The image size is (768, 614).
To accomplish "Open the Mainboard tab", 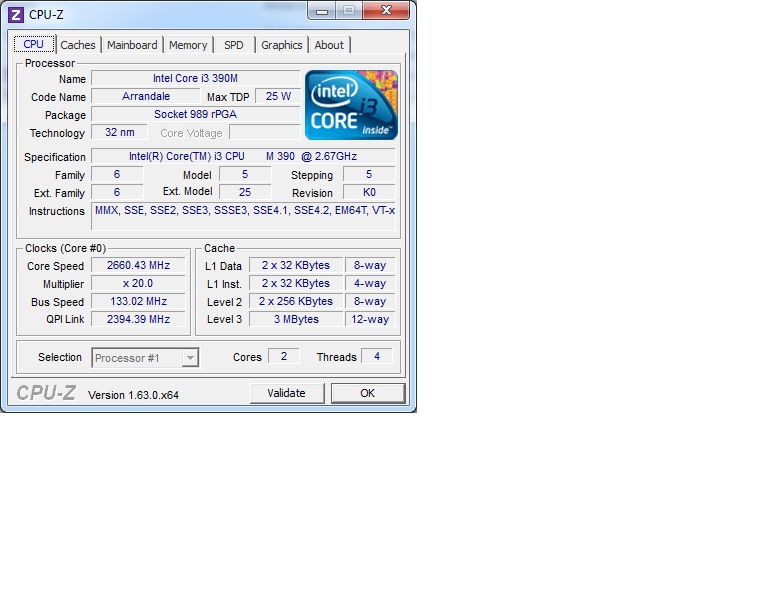I will tap(132, 45).
